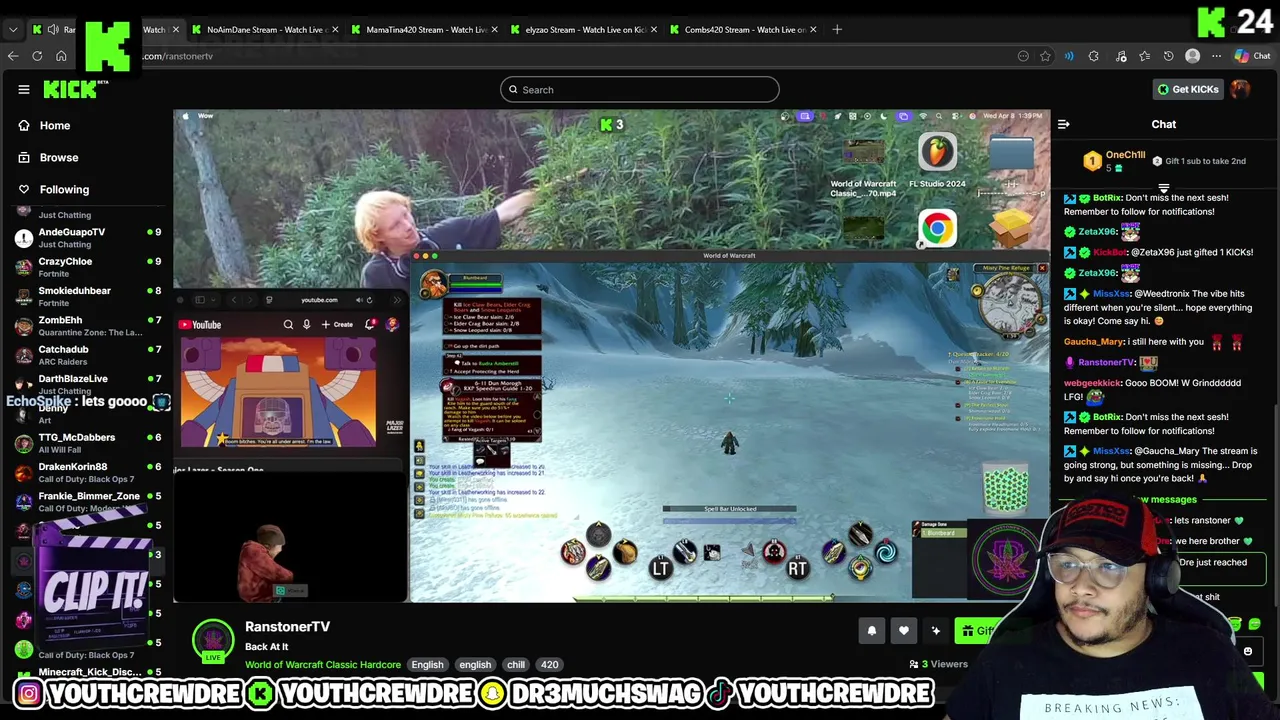Click OneCh1ll in the chat leaderboard

[1125, 155]
